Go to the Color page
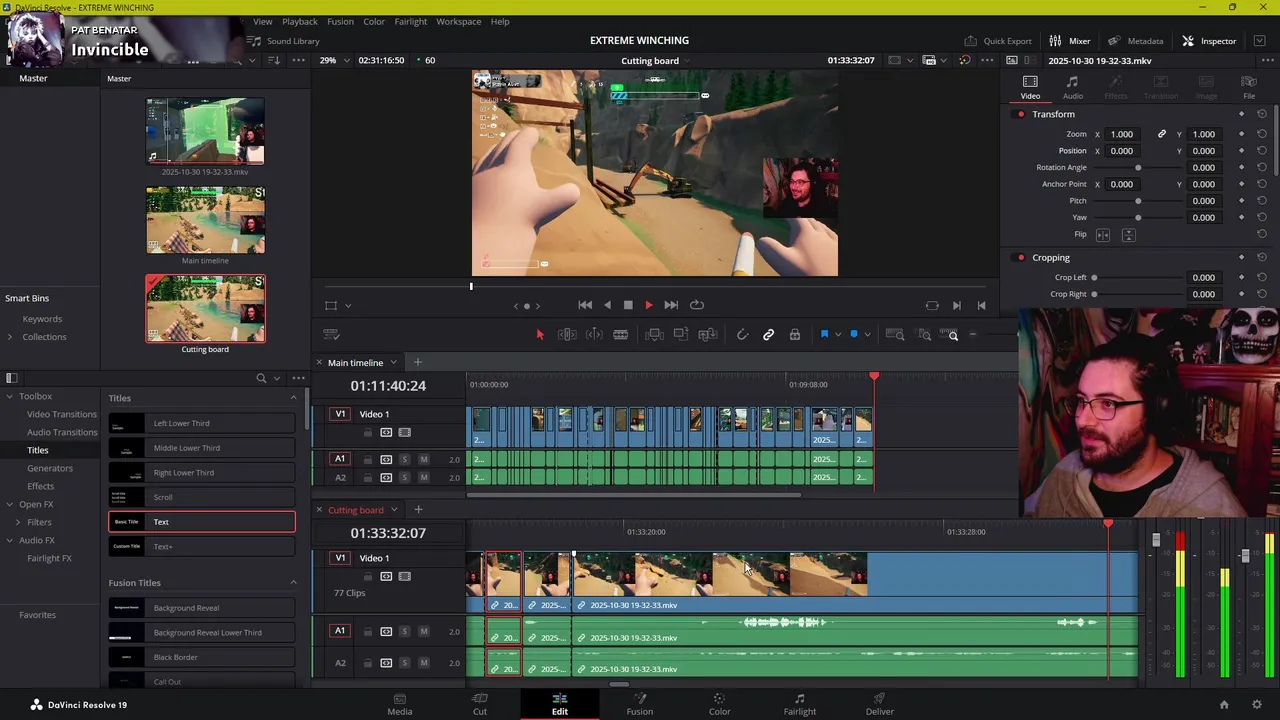Image resolution: width=1280 pixels, height=720 pixels. [x=719, y=704]
